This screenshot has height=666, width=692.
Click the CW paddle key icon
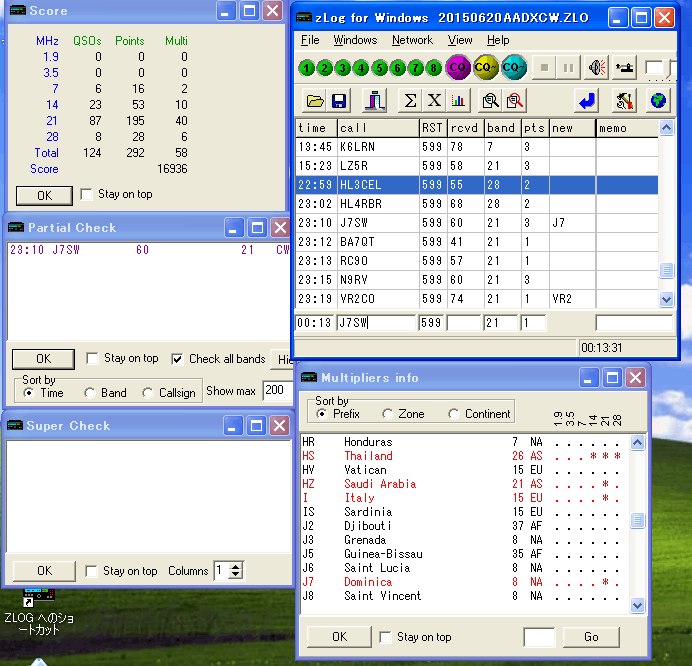coord(624,68)
